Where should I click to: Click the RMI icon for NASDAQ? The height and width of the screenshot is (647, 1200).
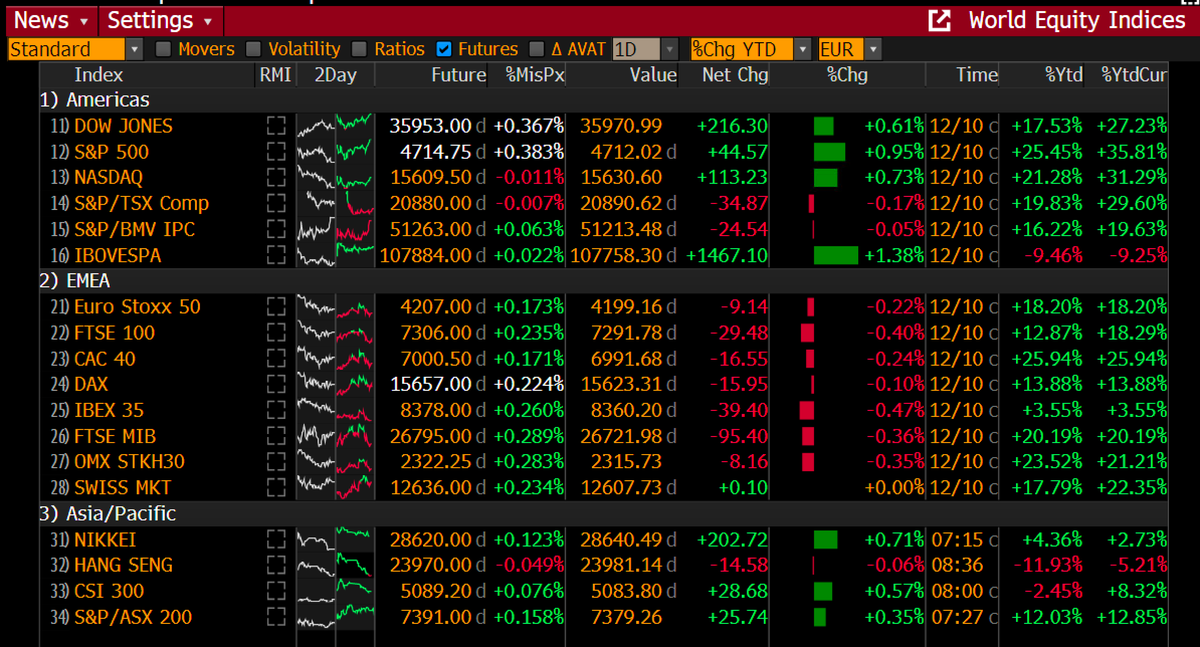point(275,177)
